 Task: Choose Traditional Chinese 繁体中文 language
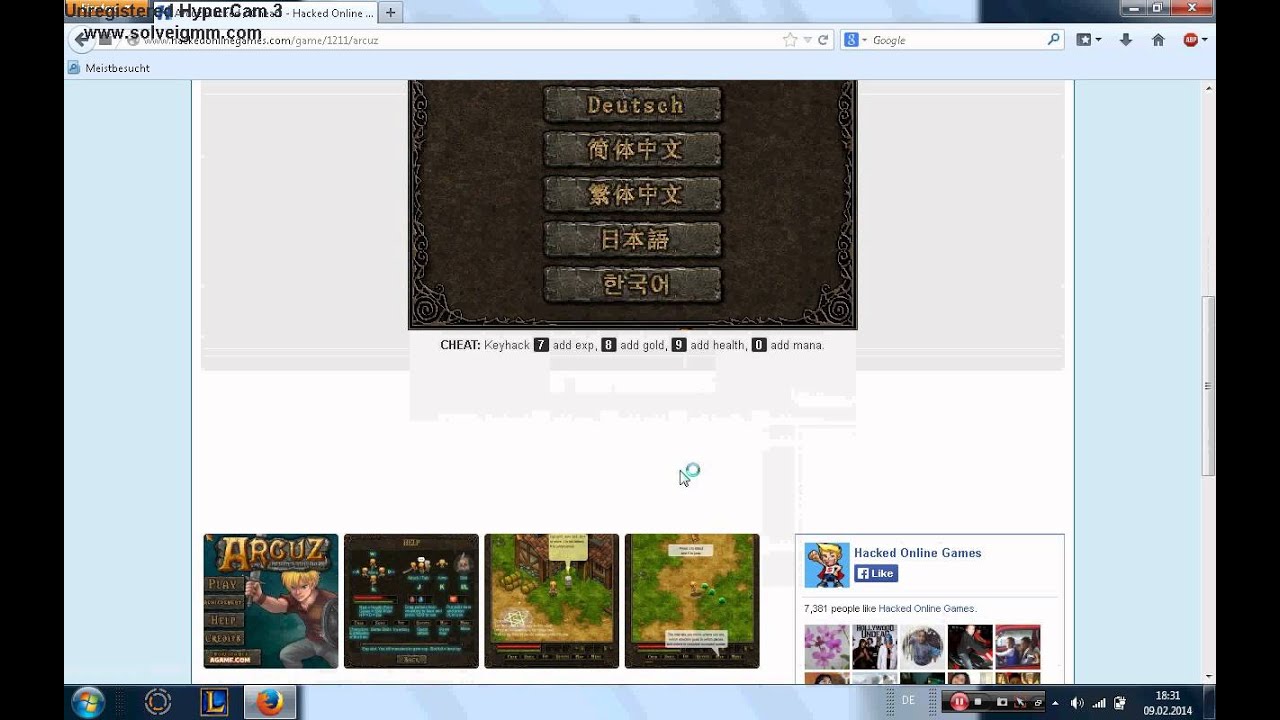tap(632, 195)
